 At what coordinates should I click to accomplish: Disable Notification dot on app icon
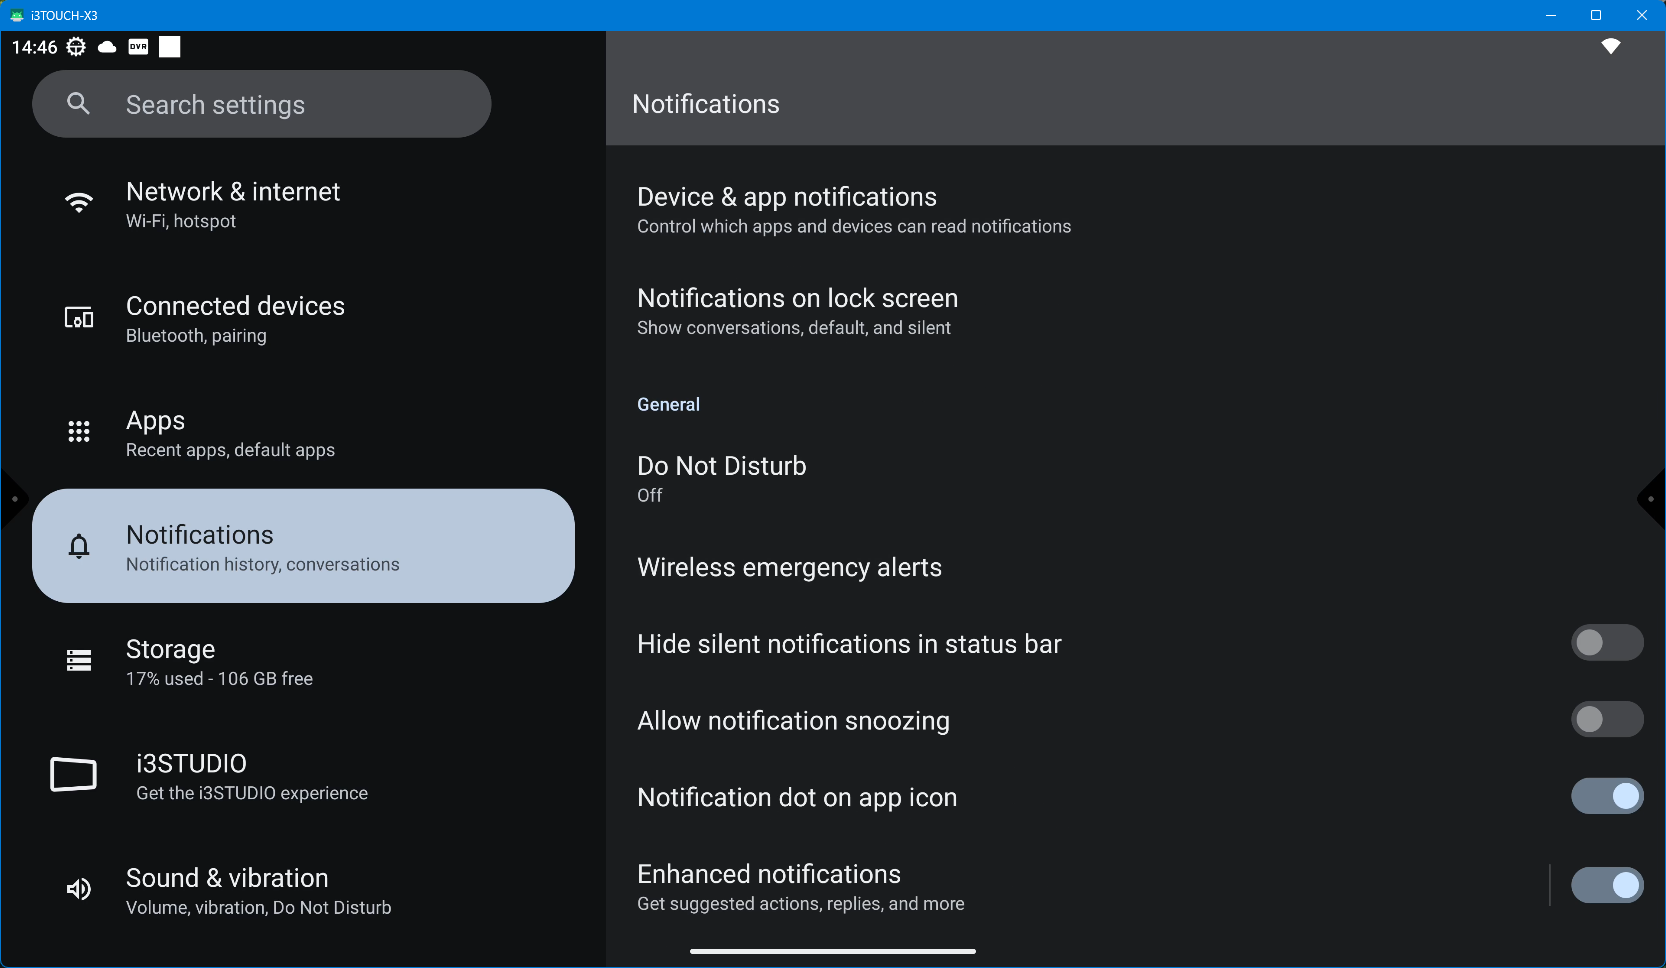click(x=1606, y=797)
